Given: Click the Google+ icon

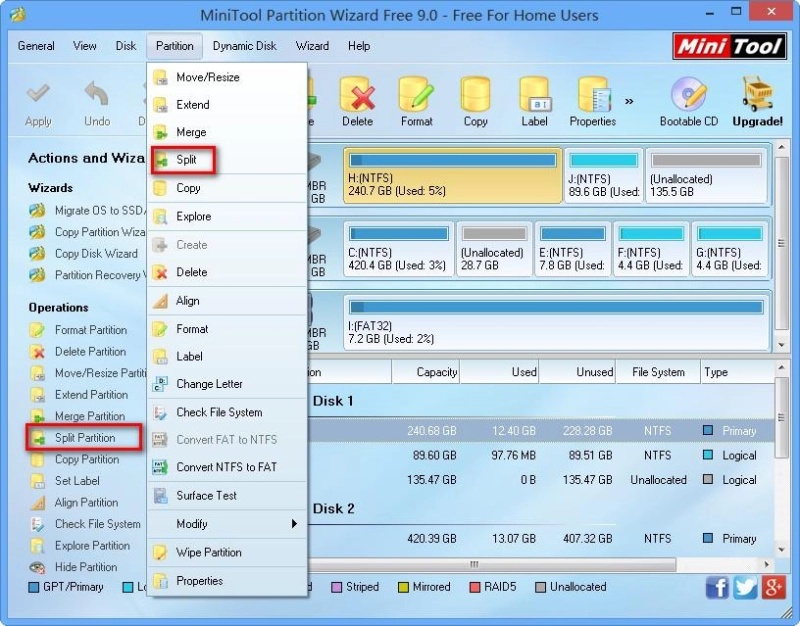Looking at the screenshot, I should (772, 588).
